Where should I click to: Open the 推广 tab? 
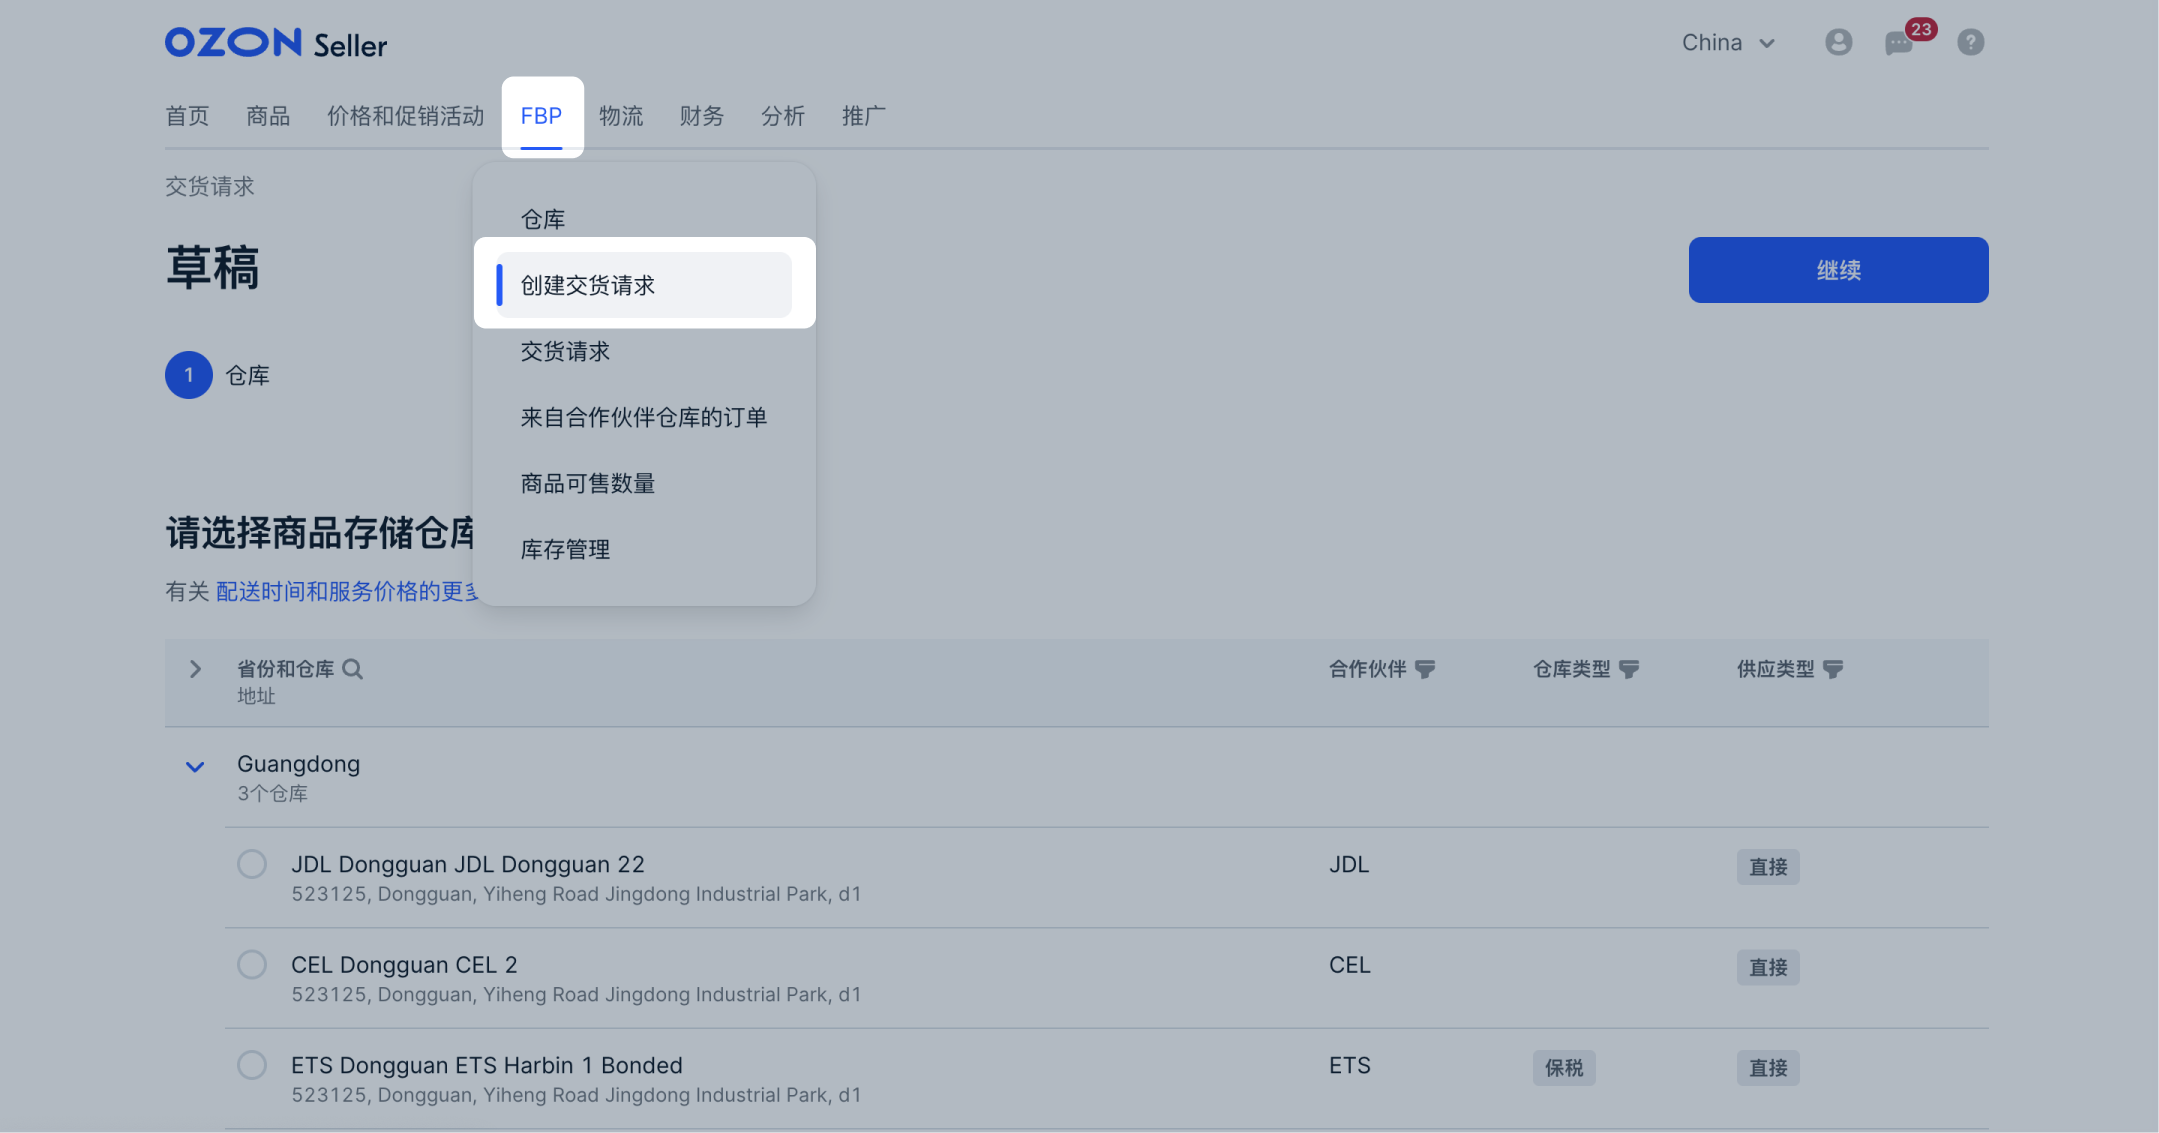(x=864, y=116)
